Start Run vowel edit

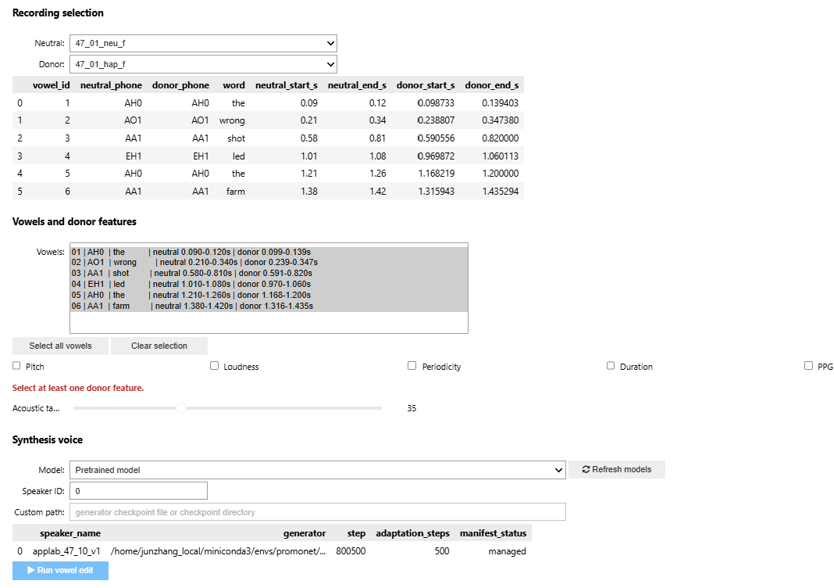tap(60, 570)
